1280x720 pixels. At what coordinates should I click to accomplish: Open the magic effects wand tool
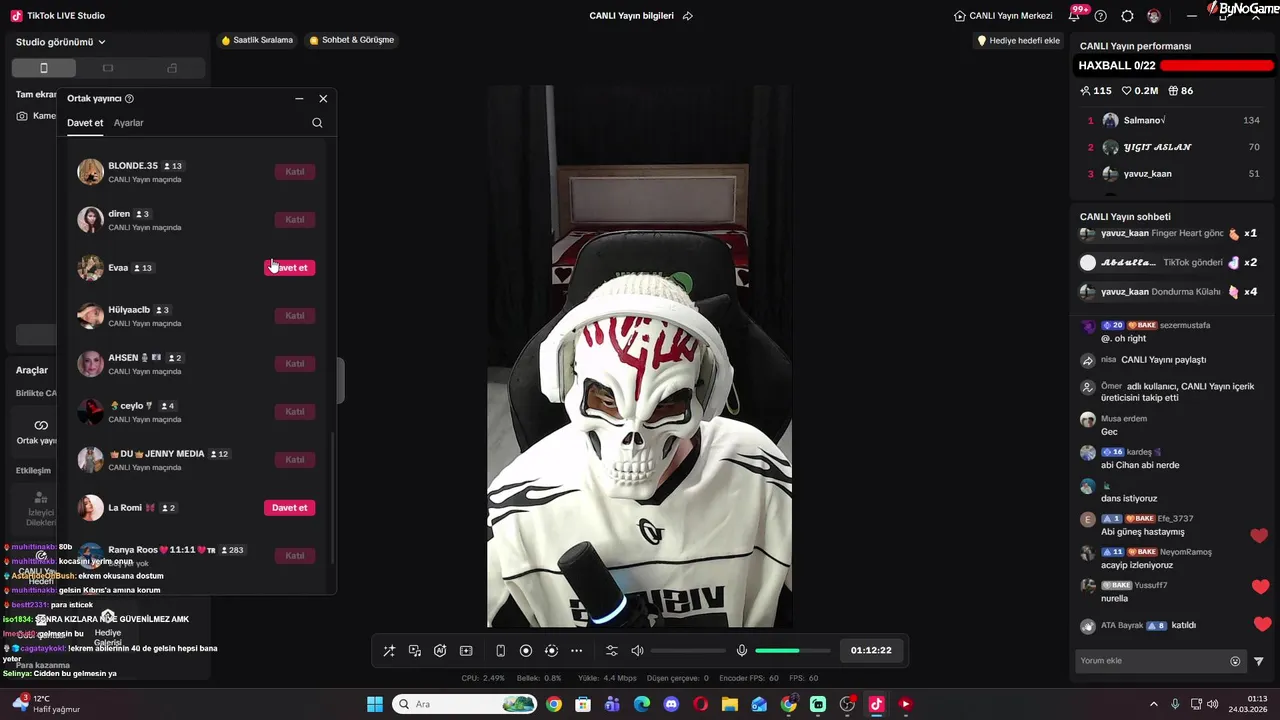(x=389, y=651)
